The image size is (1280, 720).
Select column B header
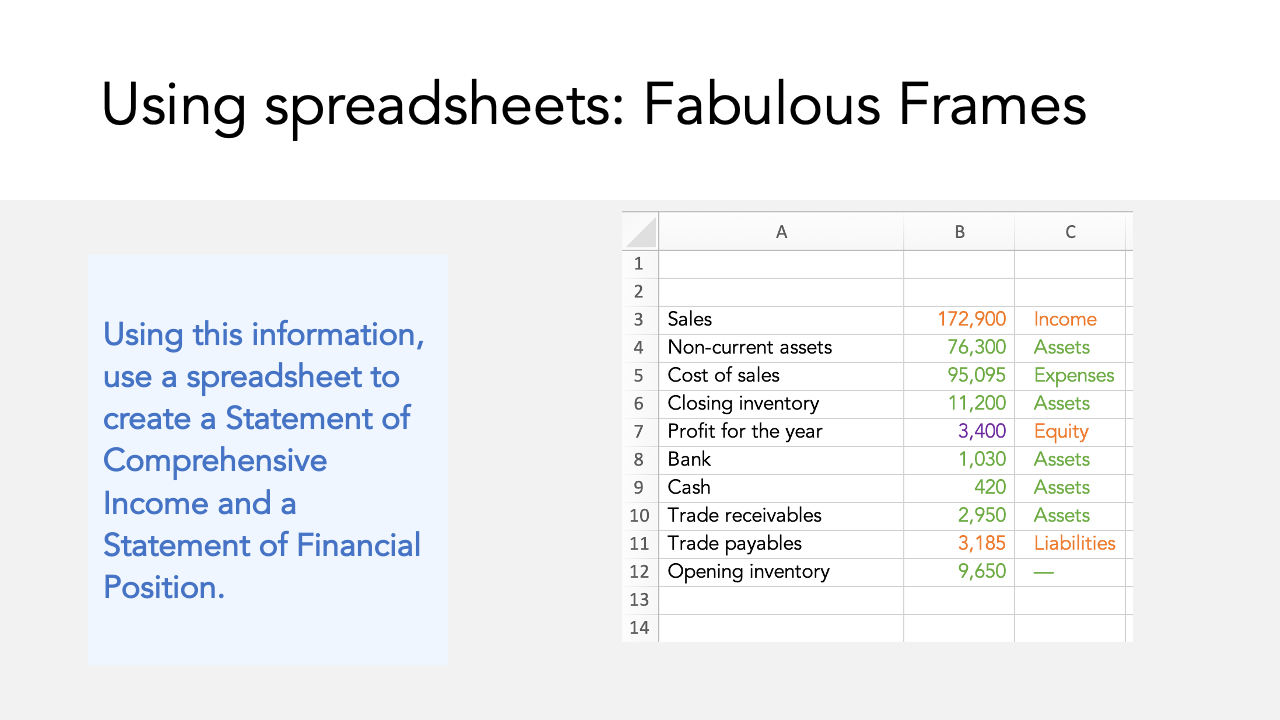tap(959, 232)
